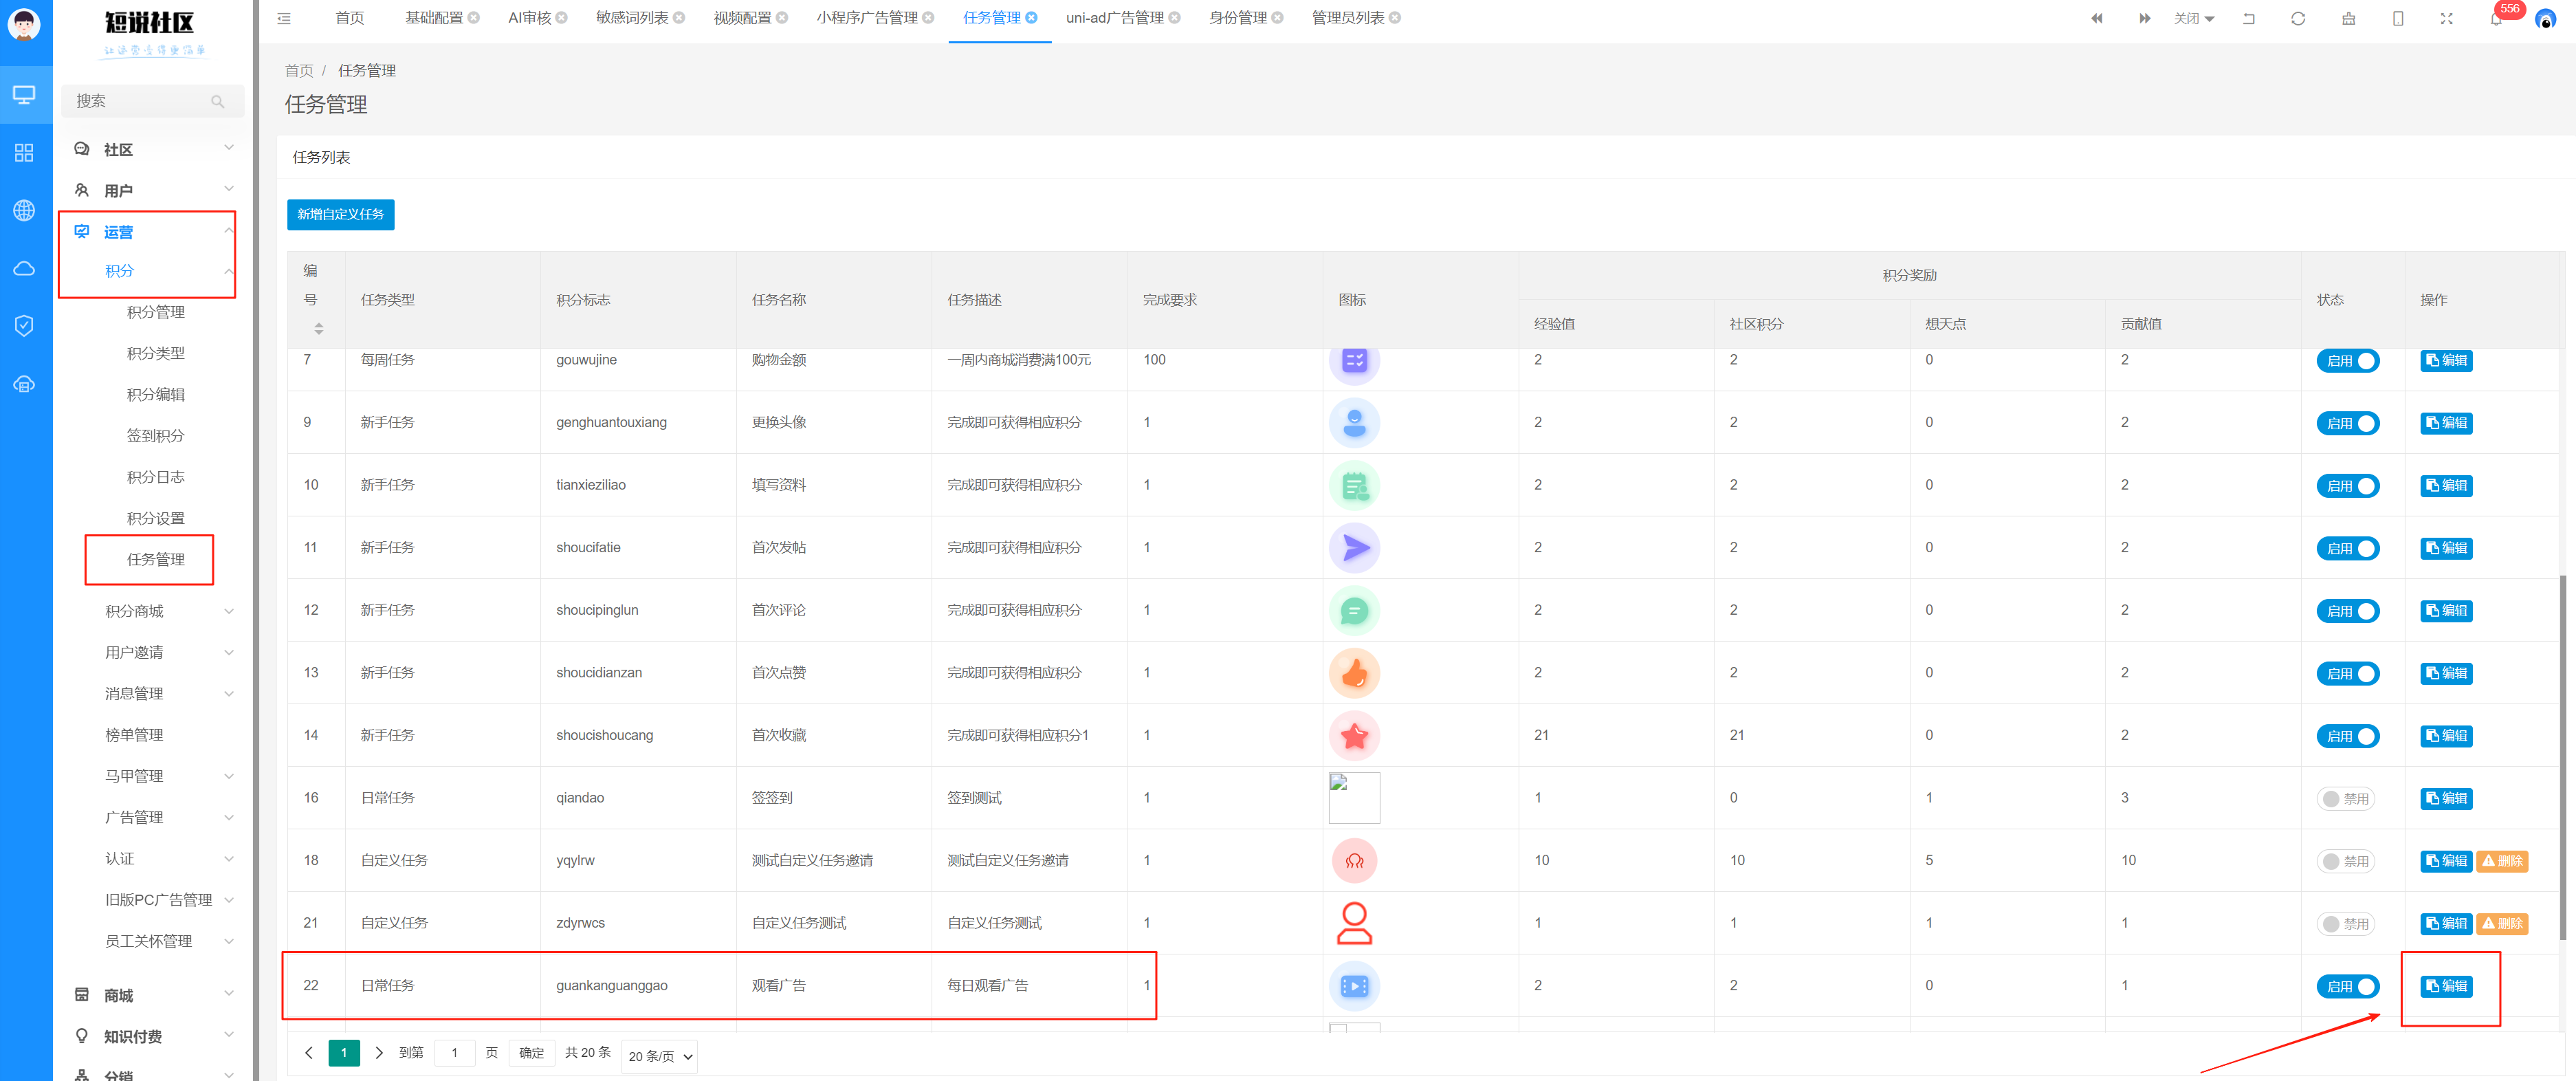This screenshot has width=2576, height=1081.
Task: Click the broom clear-cache icon
Action: coord(2348,18)
